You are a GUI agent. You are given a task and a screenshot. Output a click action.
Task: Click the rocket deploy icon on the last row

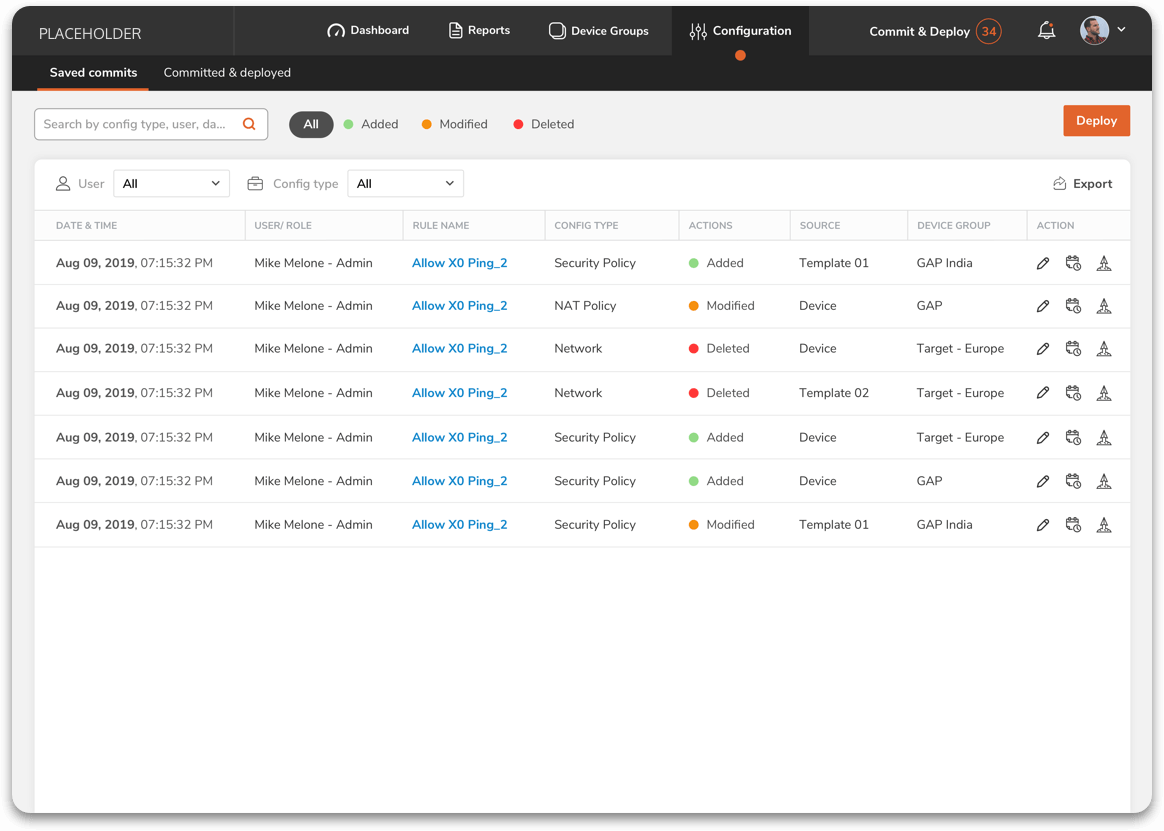(1104, 524)
